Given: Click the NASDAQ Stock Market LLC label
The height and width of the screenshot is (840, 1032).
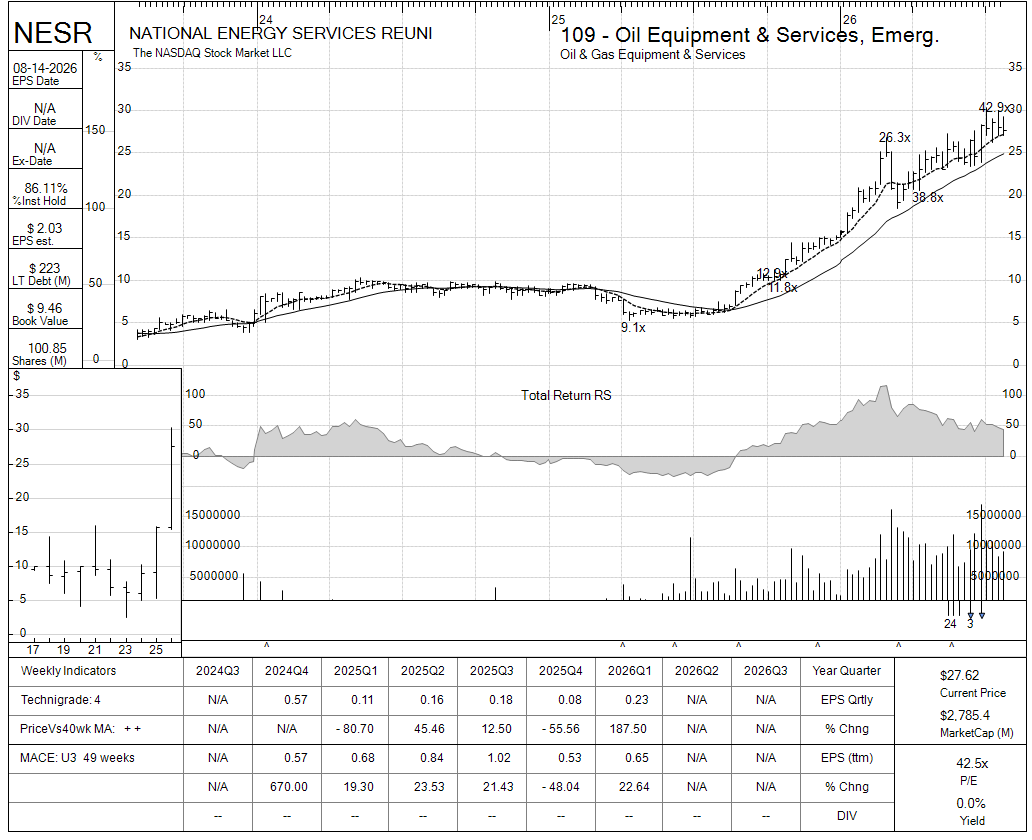Looking at the screenshot, I should click(212, 53).
